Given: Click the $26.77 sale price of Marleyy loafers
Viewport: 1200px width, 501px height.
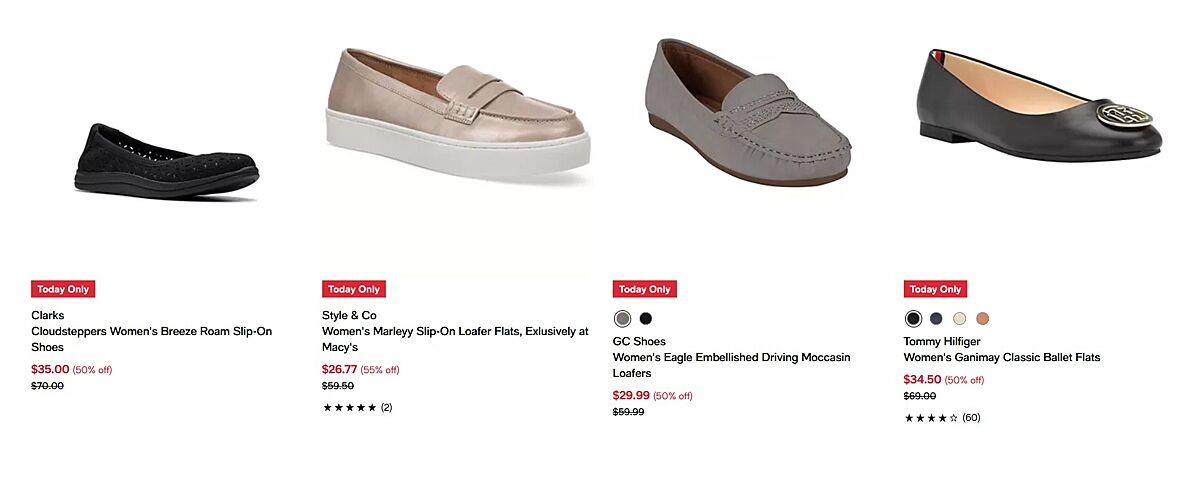Looking at the screenshot, I should [339, 369].
